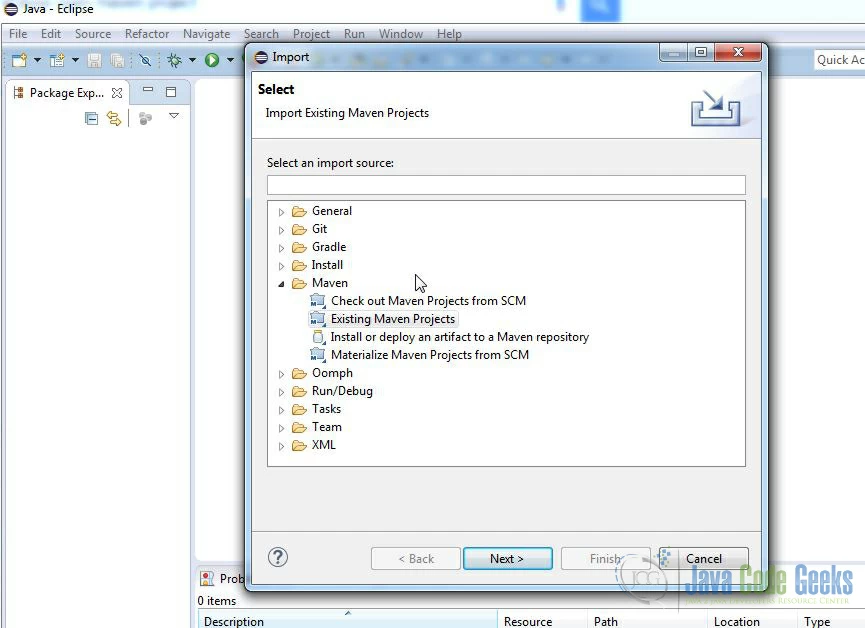Image resolution: width=865 pixels, height=628 pixels.
Task: Sort Problems by Type column
Action: (831, 621)
